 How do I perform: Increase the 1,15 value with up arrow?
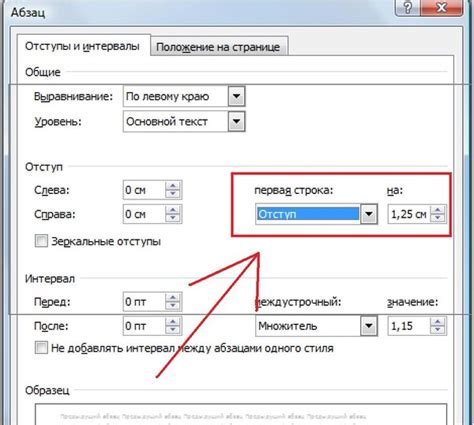coord(438,321)
